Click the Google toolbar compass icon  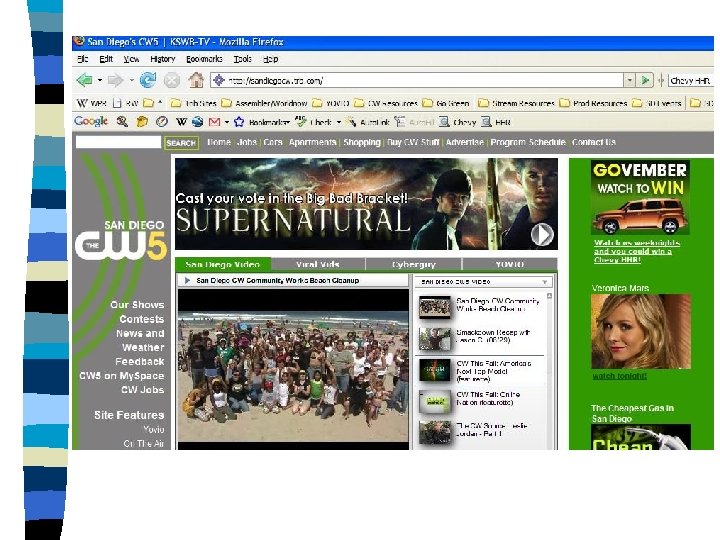pos(162,122)
